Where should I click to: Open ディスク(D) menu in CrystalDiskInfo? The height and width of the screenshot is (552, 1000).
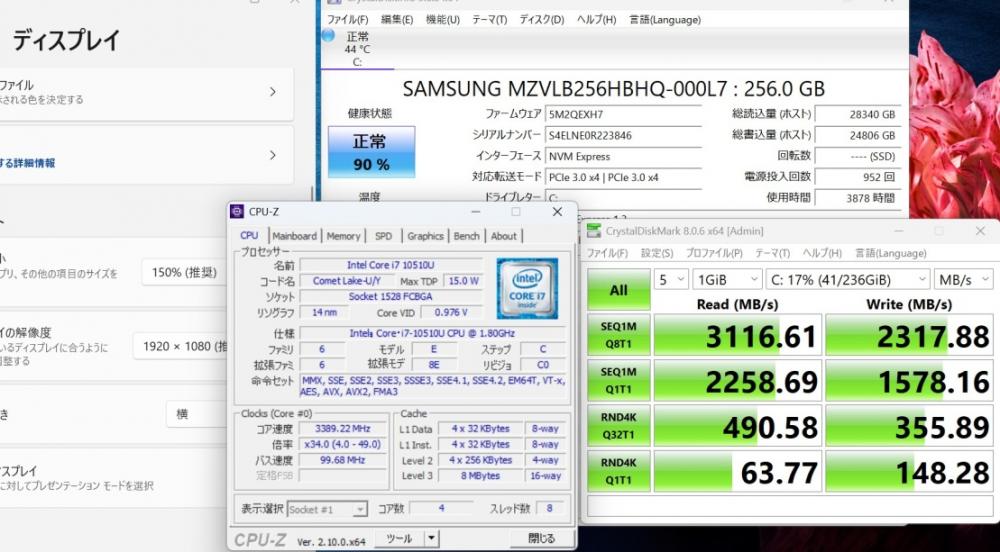pyautogui.click(x=541, y=20)
